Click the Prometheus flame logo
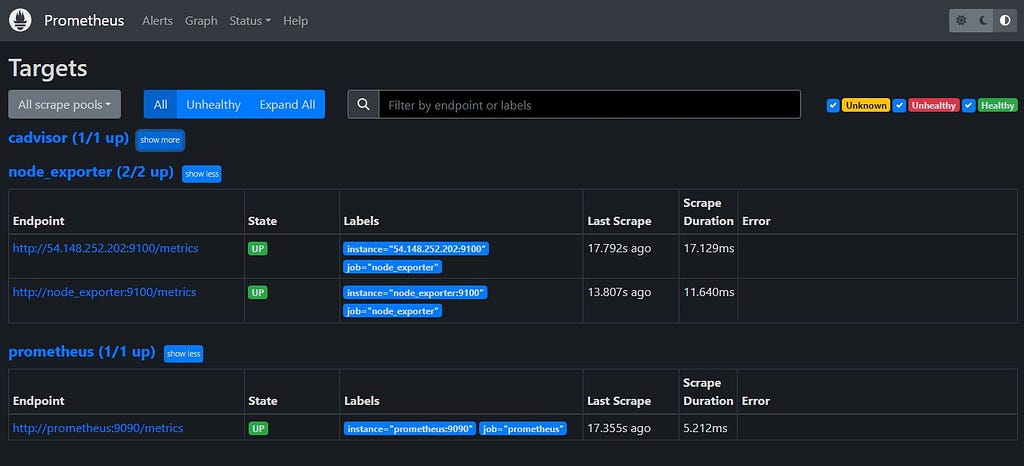Image resolution: width=1024 pixels, height=466 pixels. tap(20, 20)
